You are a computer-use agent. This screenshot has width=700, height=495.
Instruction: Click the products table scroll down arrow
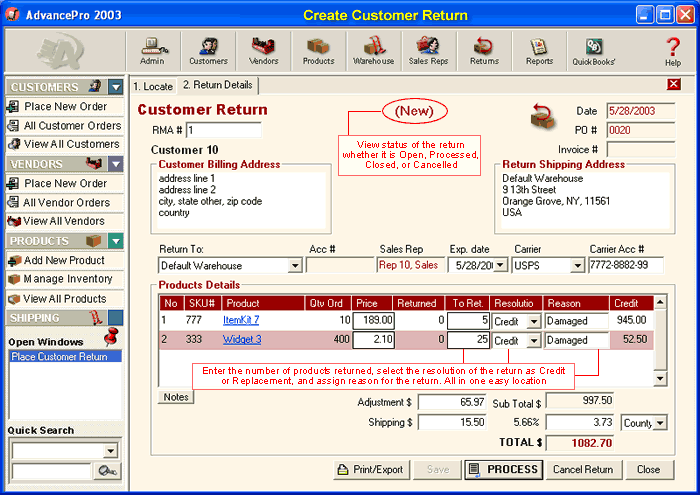[x=660, y=379]
